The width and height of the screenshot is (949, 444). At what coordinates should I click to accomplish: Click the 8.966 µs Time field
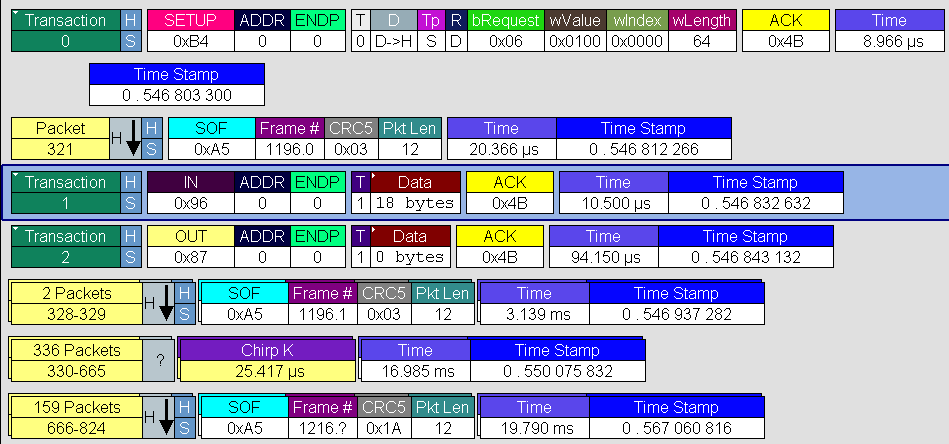click(890, 31)
